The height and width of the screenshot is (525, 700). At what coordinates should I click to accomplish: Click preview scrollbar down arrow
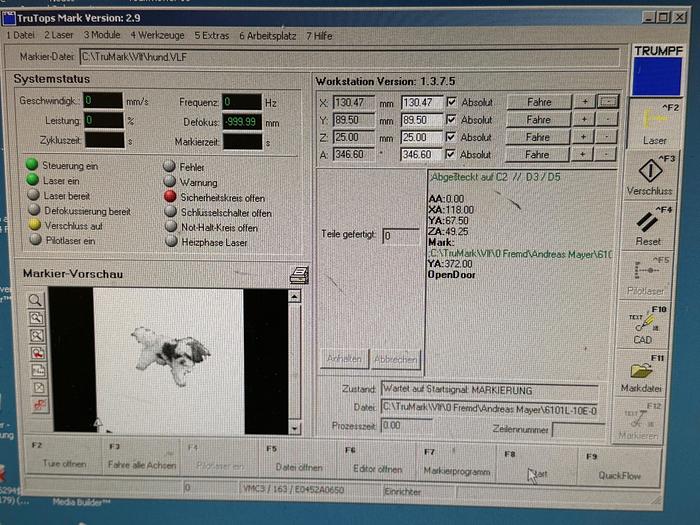click(295, 428)
